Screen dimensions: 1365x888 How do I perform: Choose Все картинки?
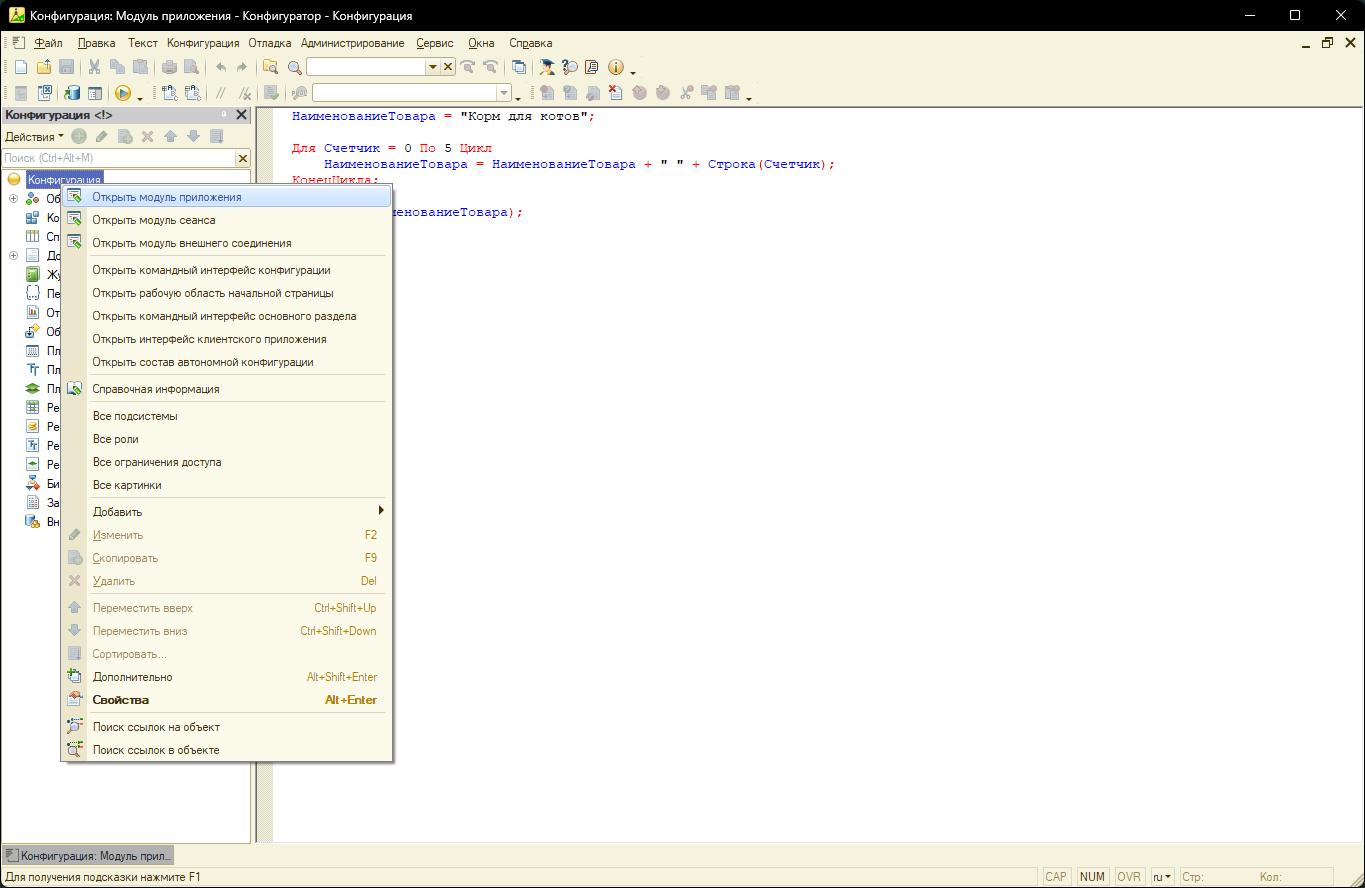pyautogui.click(x=226, y=485)
